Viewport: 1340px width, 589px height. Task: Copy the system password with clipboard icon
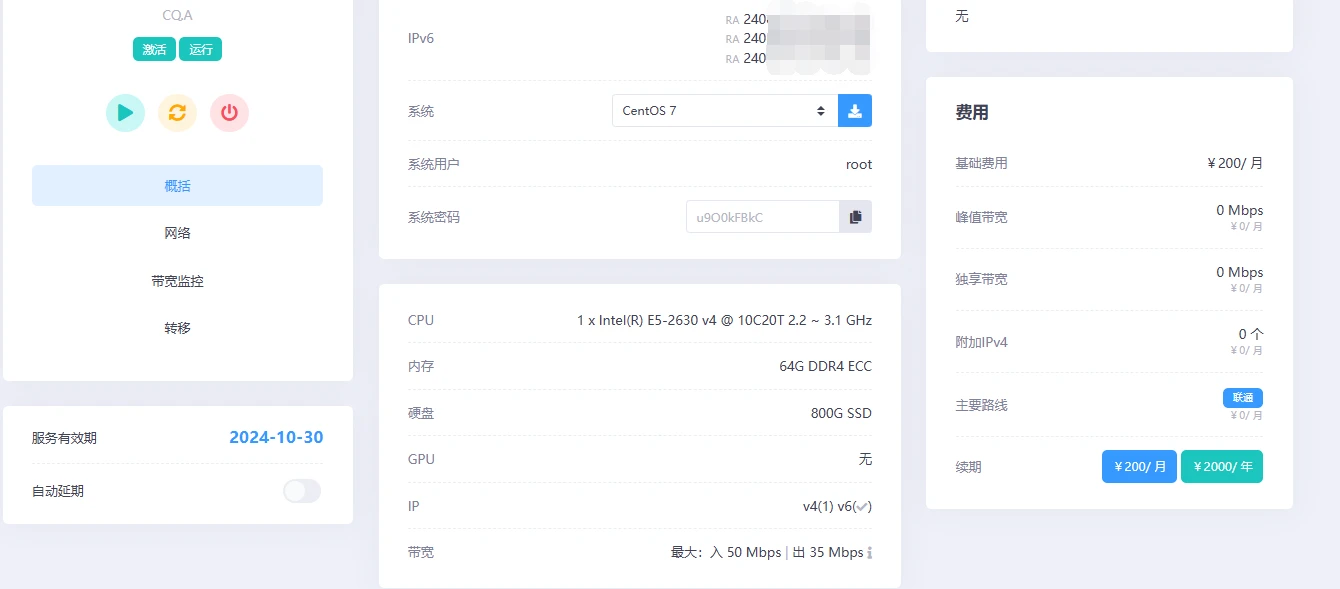pyautogui.click(x=855, y=217)
